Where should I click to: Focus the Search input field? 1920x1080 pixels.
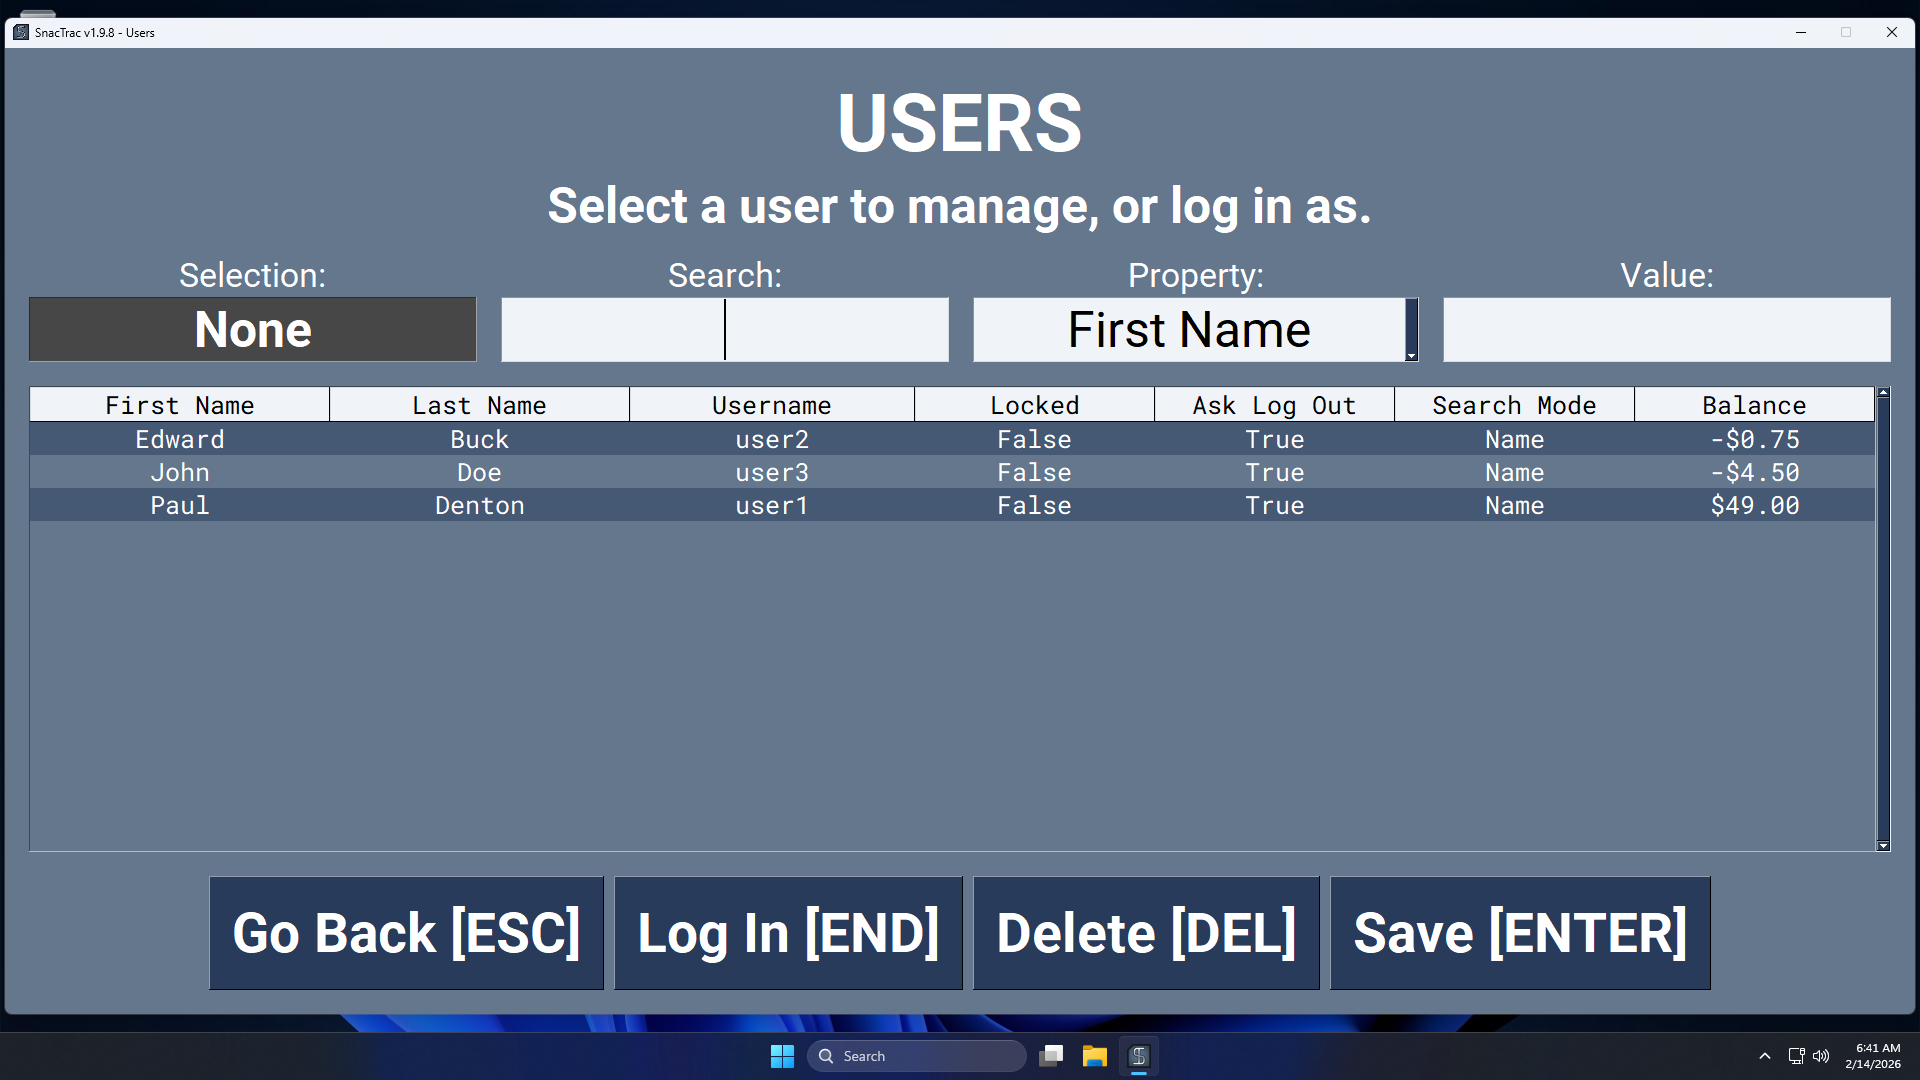coord(724,330)
